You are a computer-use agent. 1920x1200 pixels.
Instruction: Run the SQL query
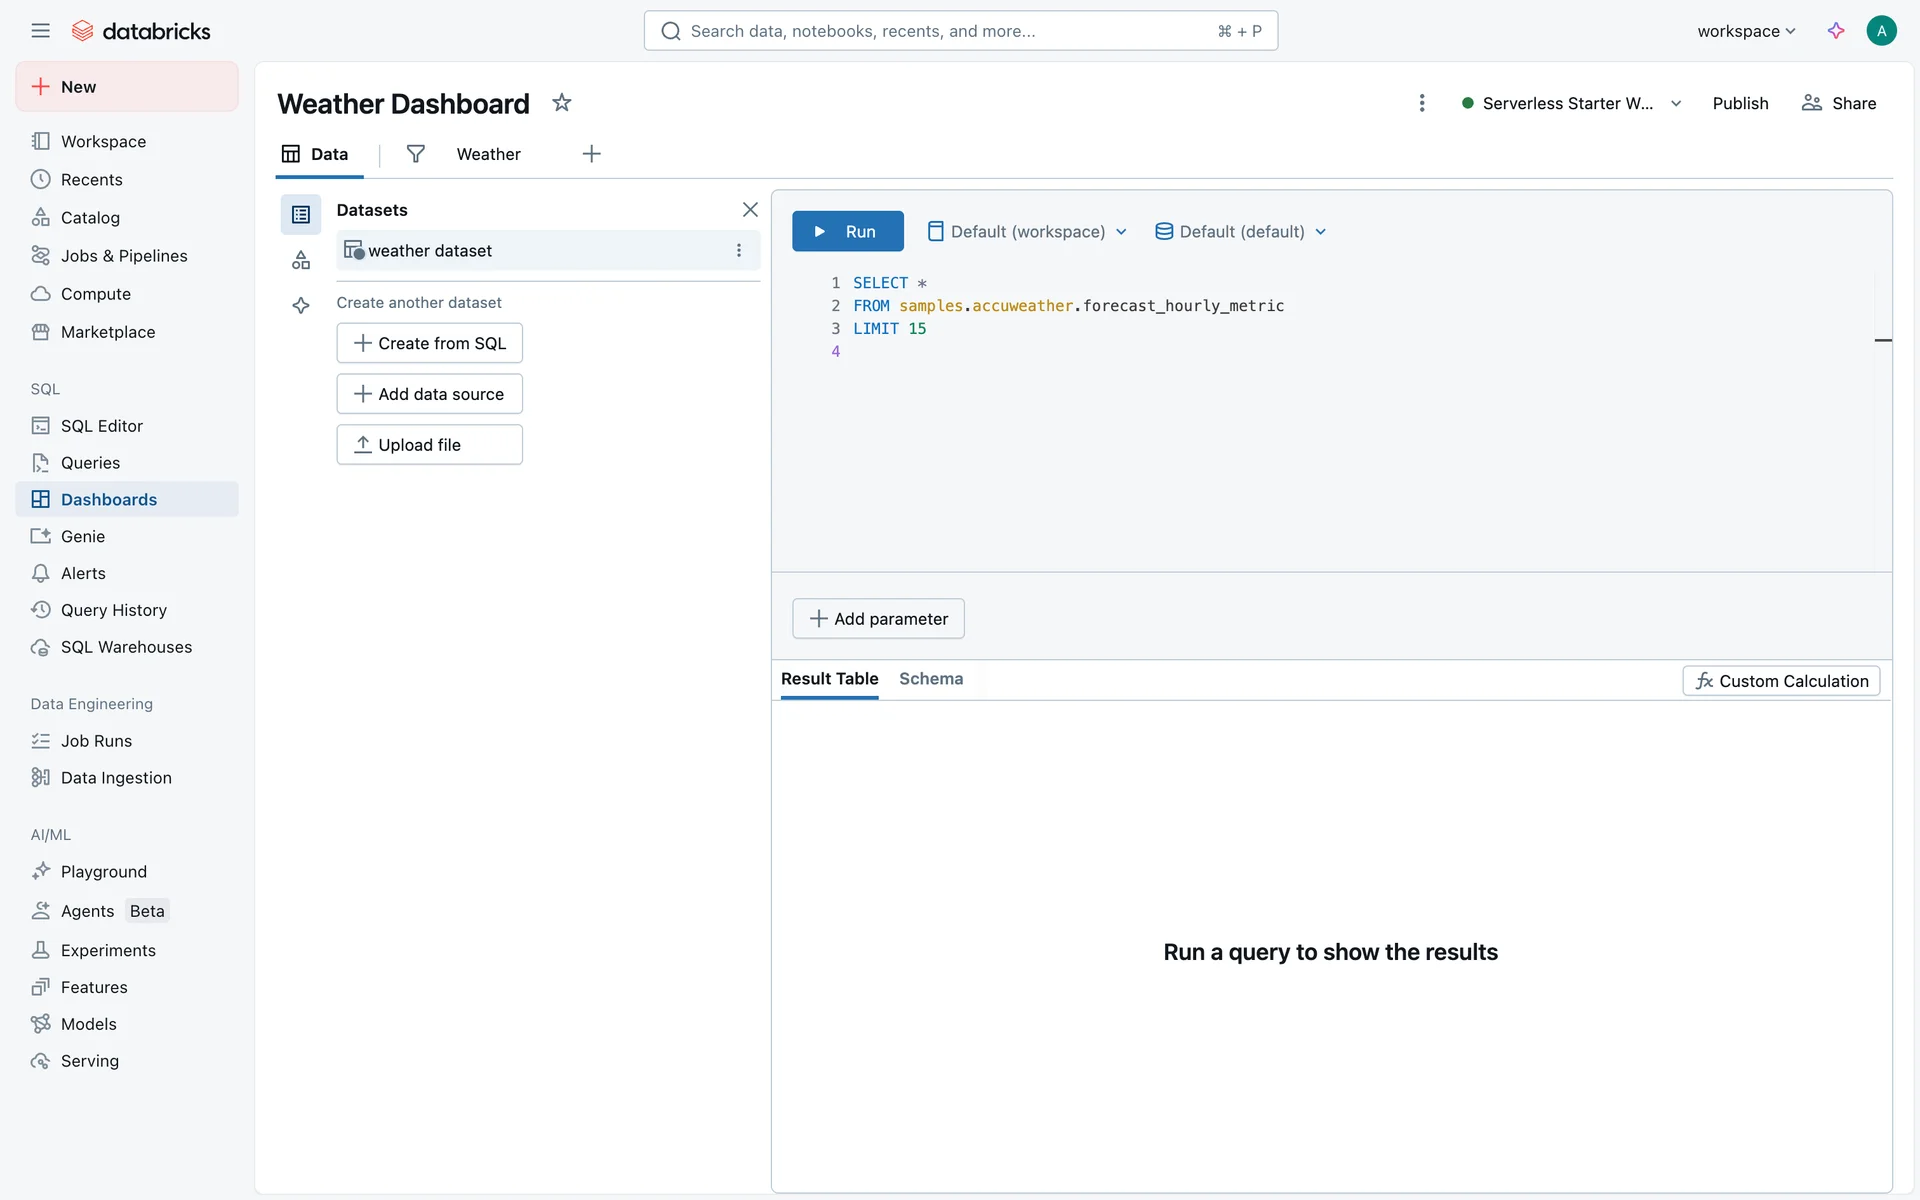click(847, 232)
